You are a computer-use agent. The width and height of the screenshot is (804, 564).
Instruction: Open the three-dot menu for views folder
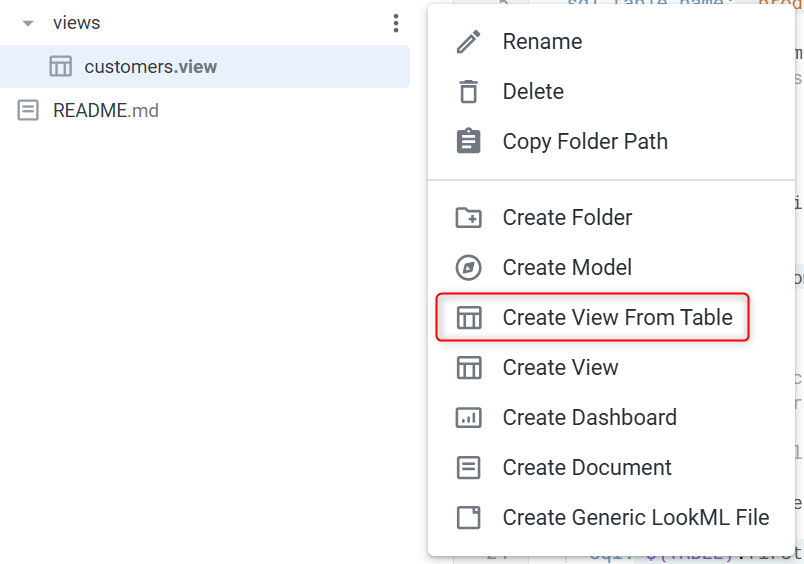click(x=396, y=23)
